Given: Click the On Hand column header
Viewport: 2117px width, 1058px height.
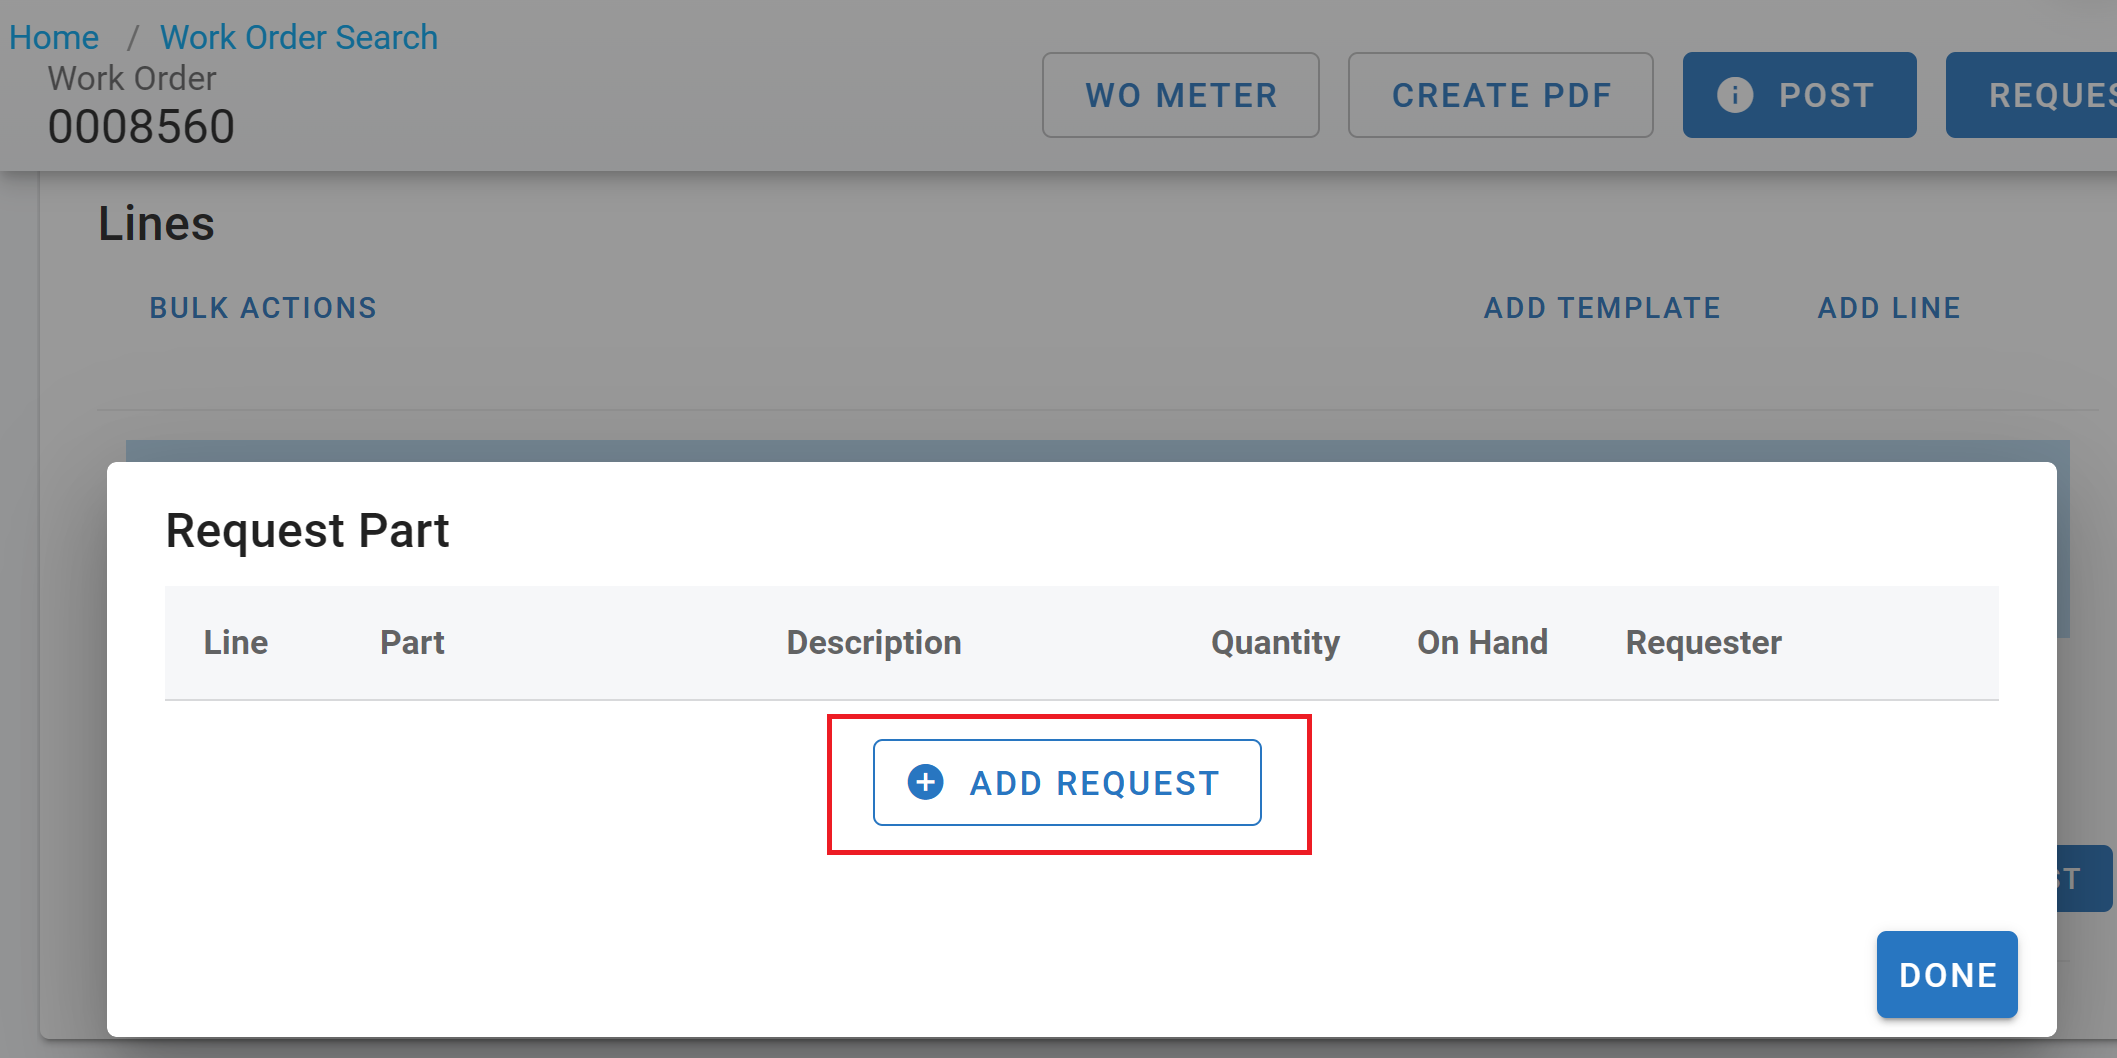Looking at the screenshot, I should (1482, 643).
